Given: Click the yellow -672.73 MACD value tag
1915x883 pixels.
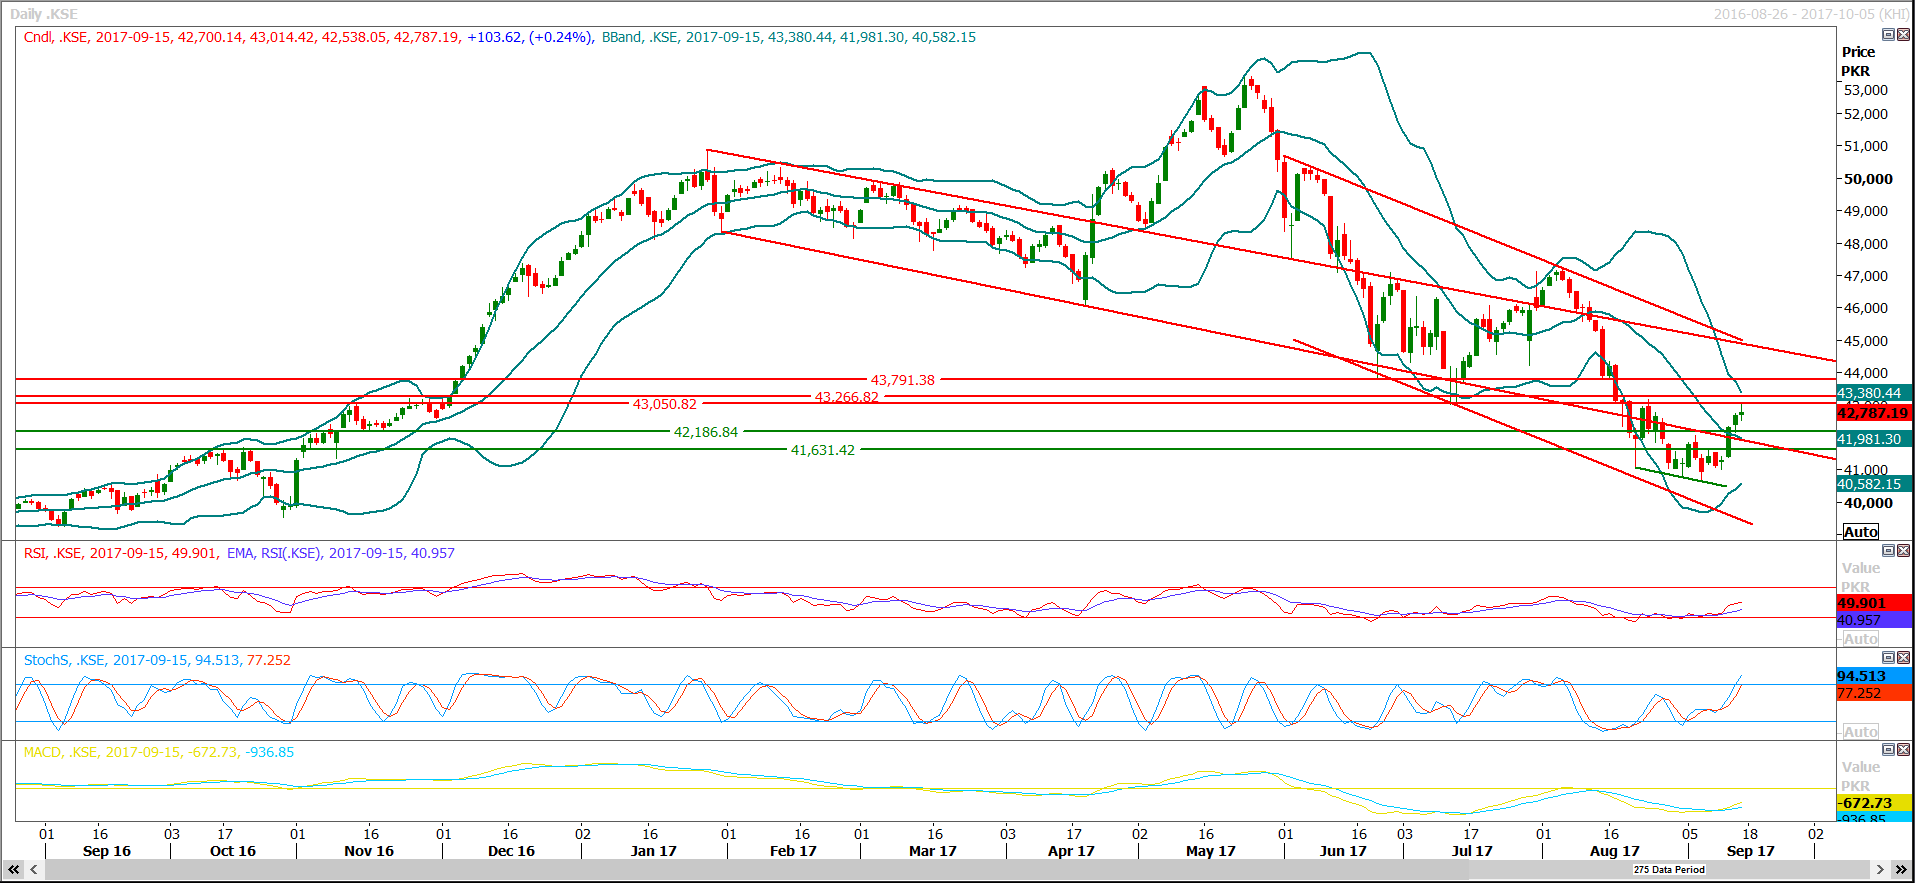Looking at the screenshot, I should coord(1875,803).
